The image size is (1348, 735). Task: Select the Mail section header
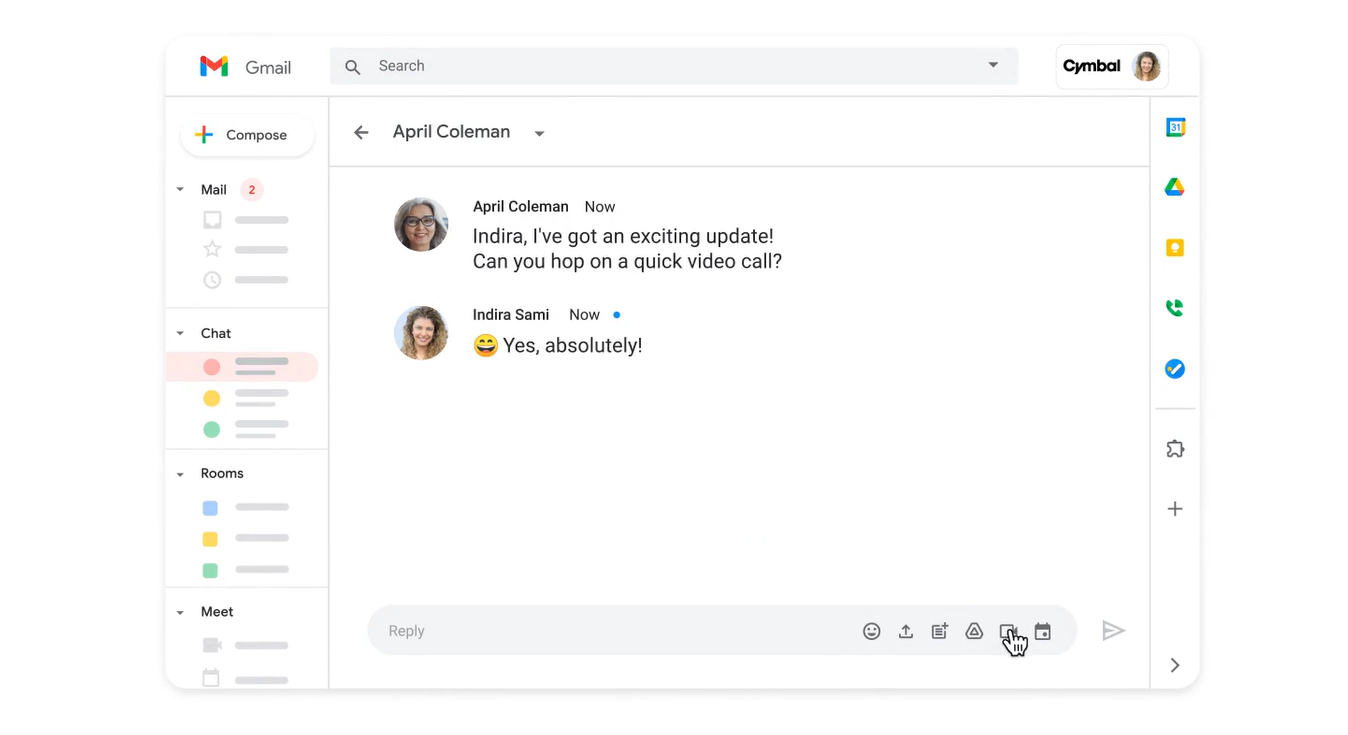click(x=214, y=189)
